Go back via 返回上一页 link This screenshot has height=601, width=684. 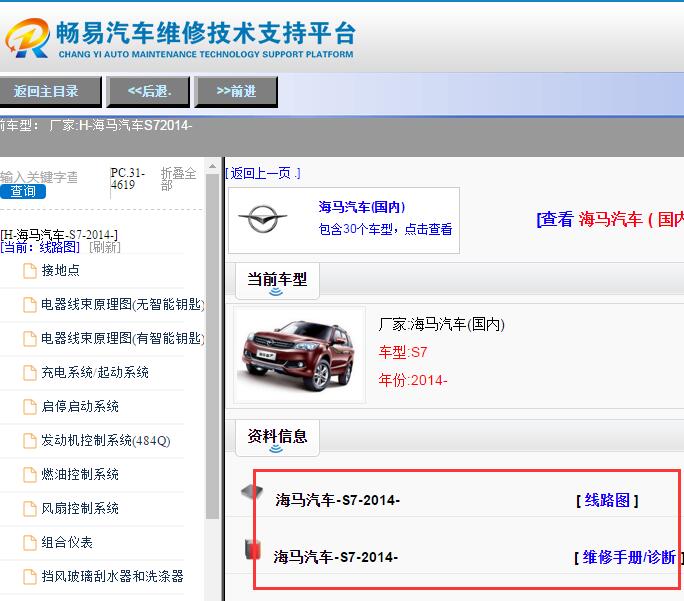coord(263,174)
